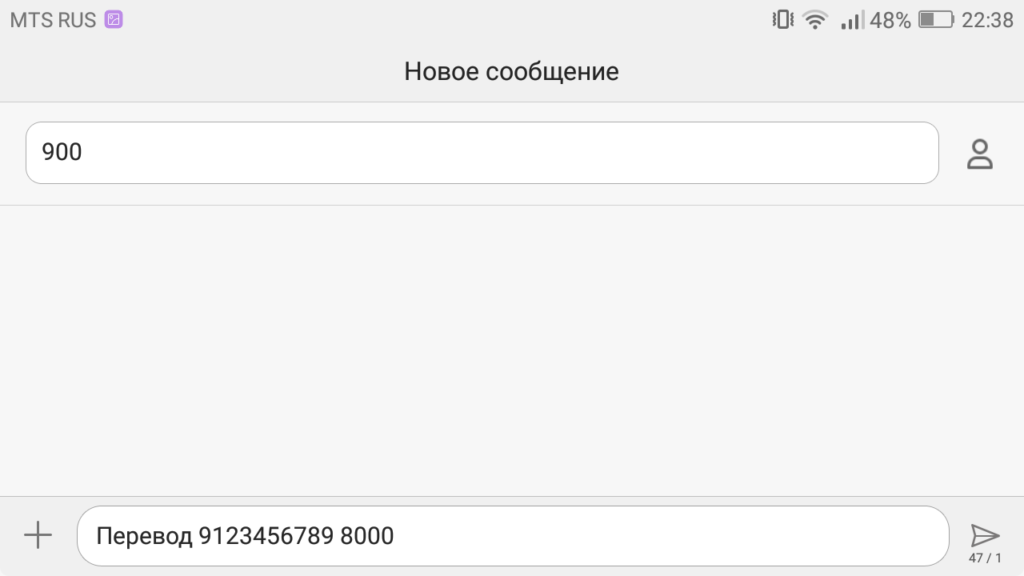
Task: Tap the empty conversation area
Action: (x=512, y=350)
